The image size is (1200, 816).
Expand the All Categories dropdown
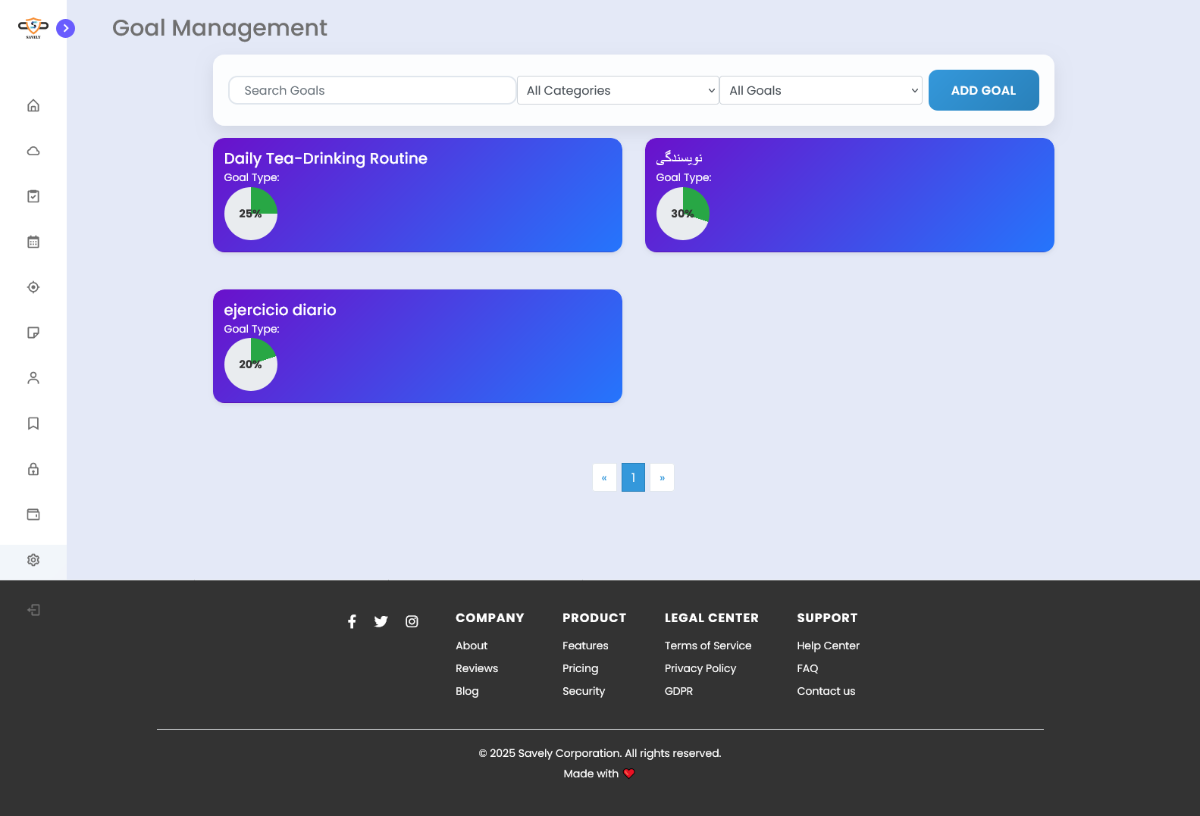coord(617,90)
